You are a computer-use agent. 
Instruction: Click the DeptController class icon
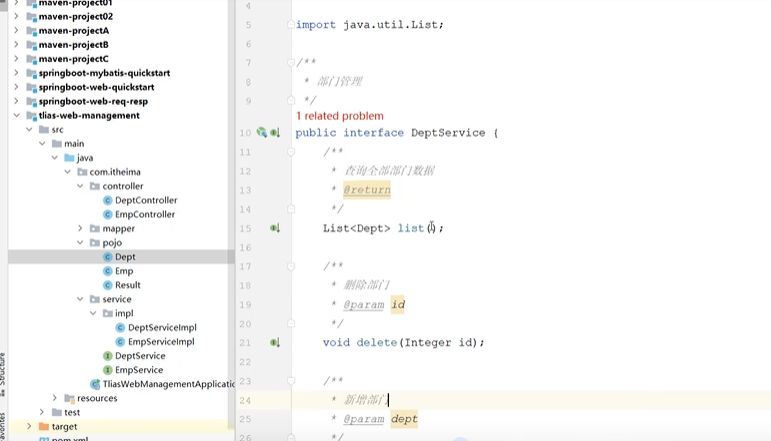(x=108, y=201)
